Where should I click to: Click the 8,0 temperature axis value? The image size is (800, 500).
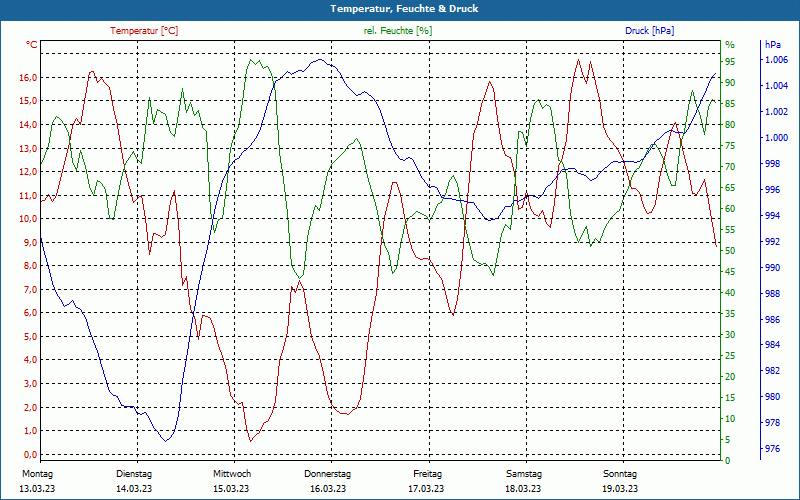click(31, 266)
